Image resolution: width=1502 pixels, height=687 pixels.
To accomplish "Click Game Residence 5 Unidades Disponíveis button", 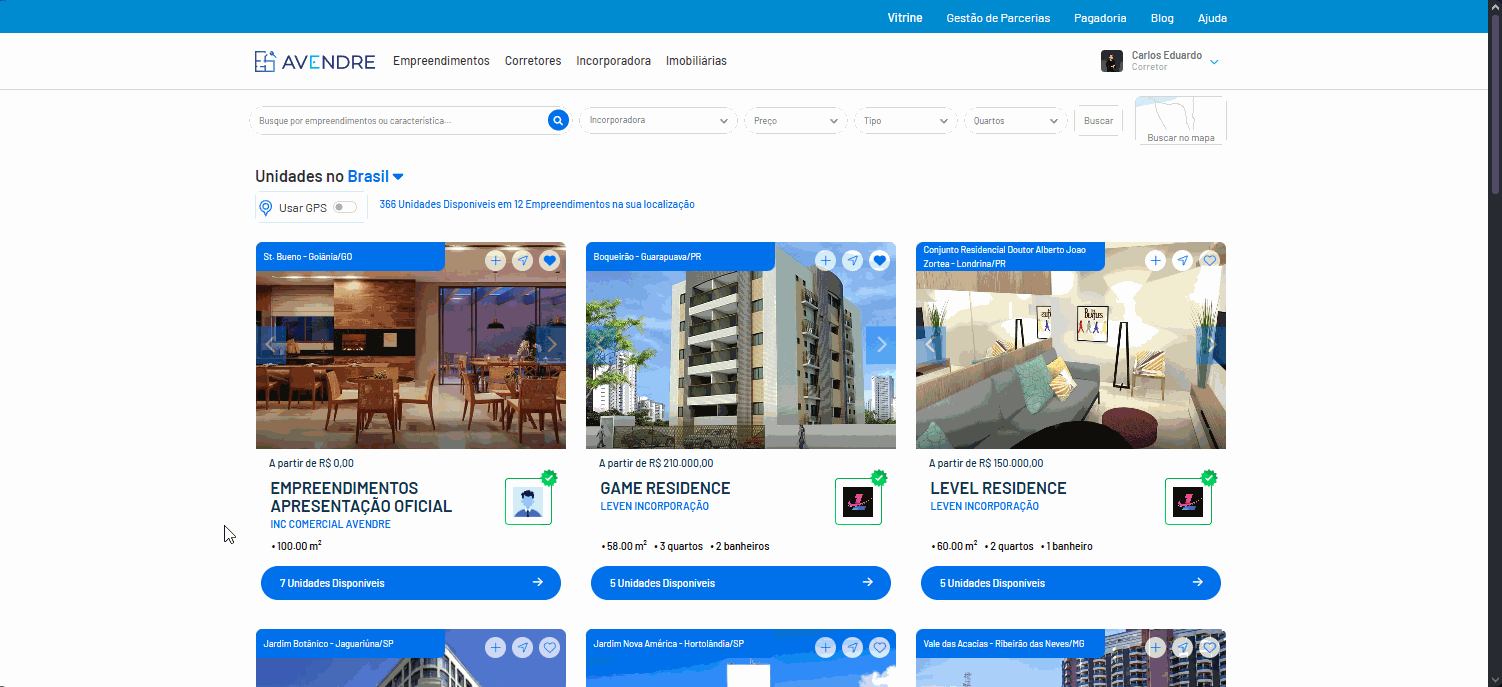I will click(741, 583).
